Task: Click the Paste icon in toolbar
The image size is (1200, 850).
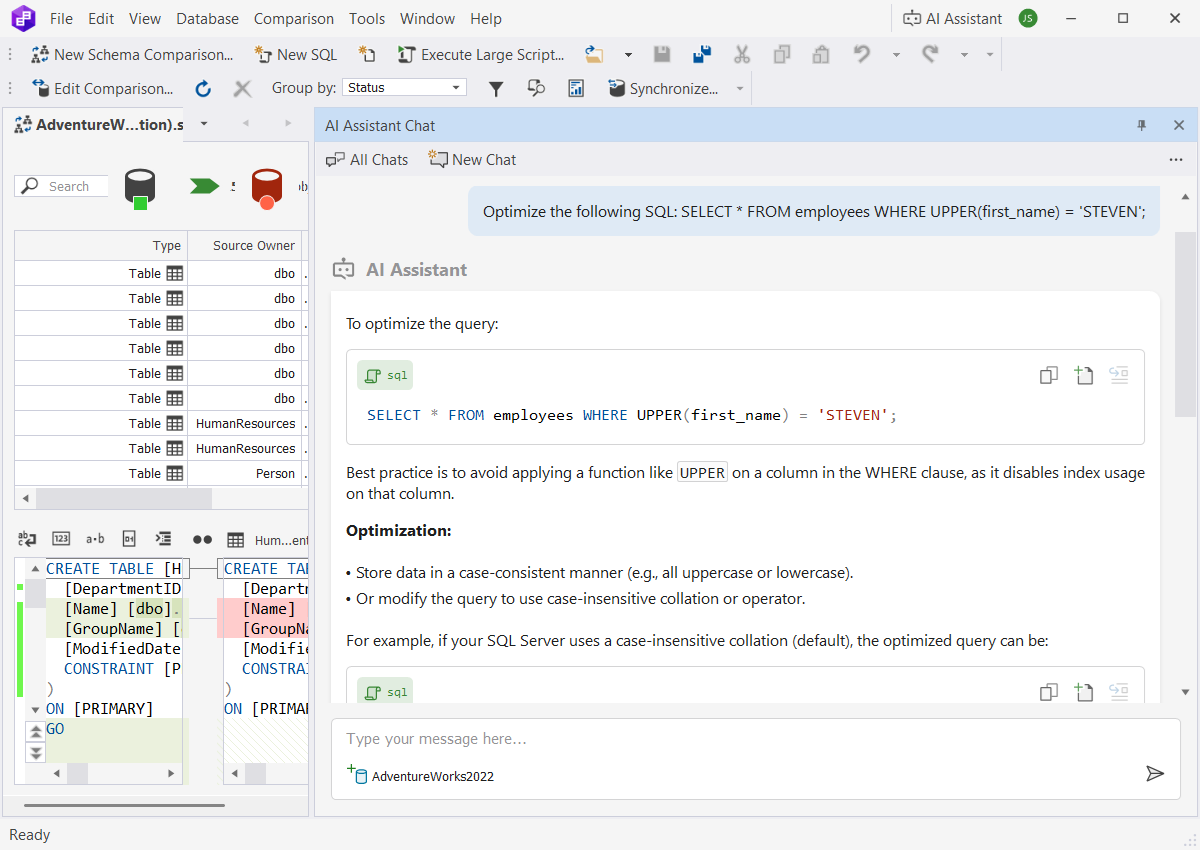Action: pos(821,55)
